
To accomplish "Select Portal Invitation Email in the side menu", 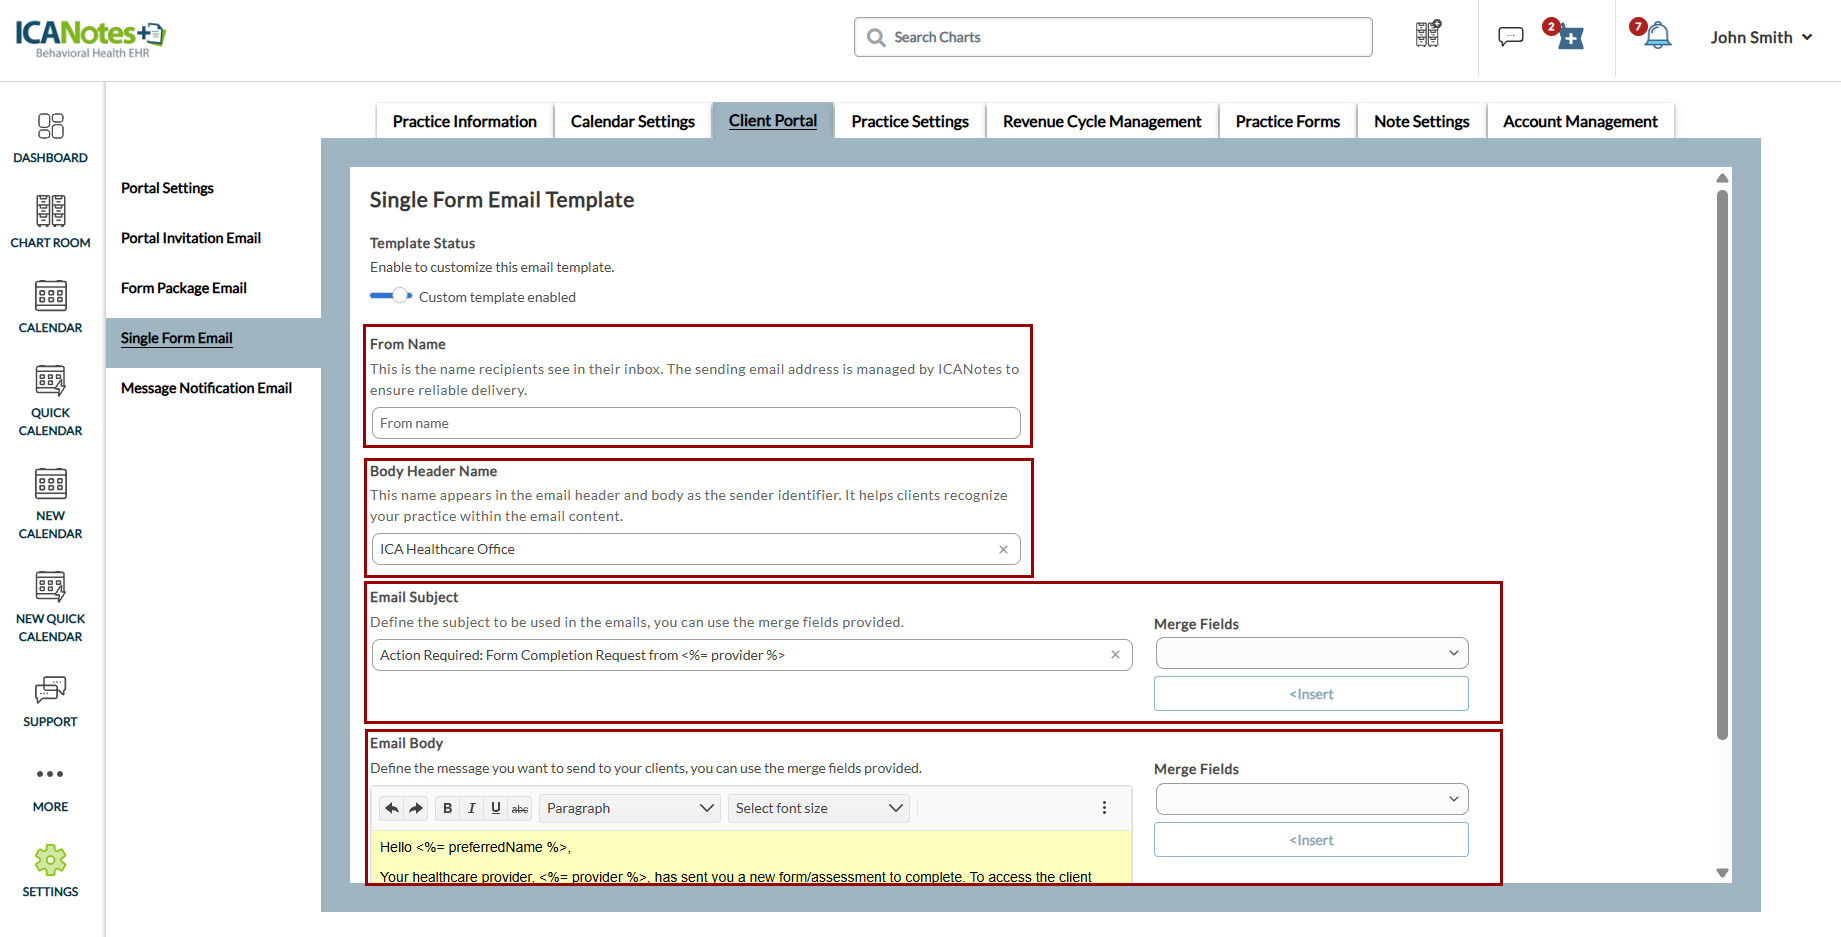I will point(191,238).
